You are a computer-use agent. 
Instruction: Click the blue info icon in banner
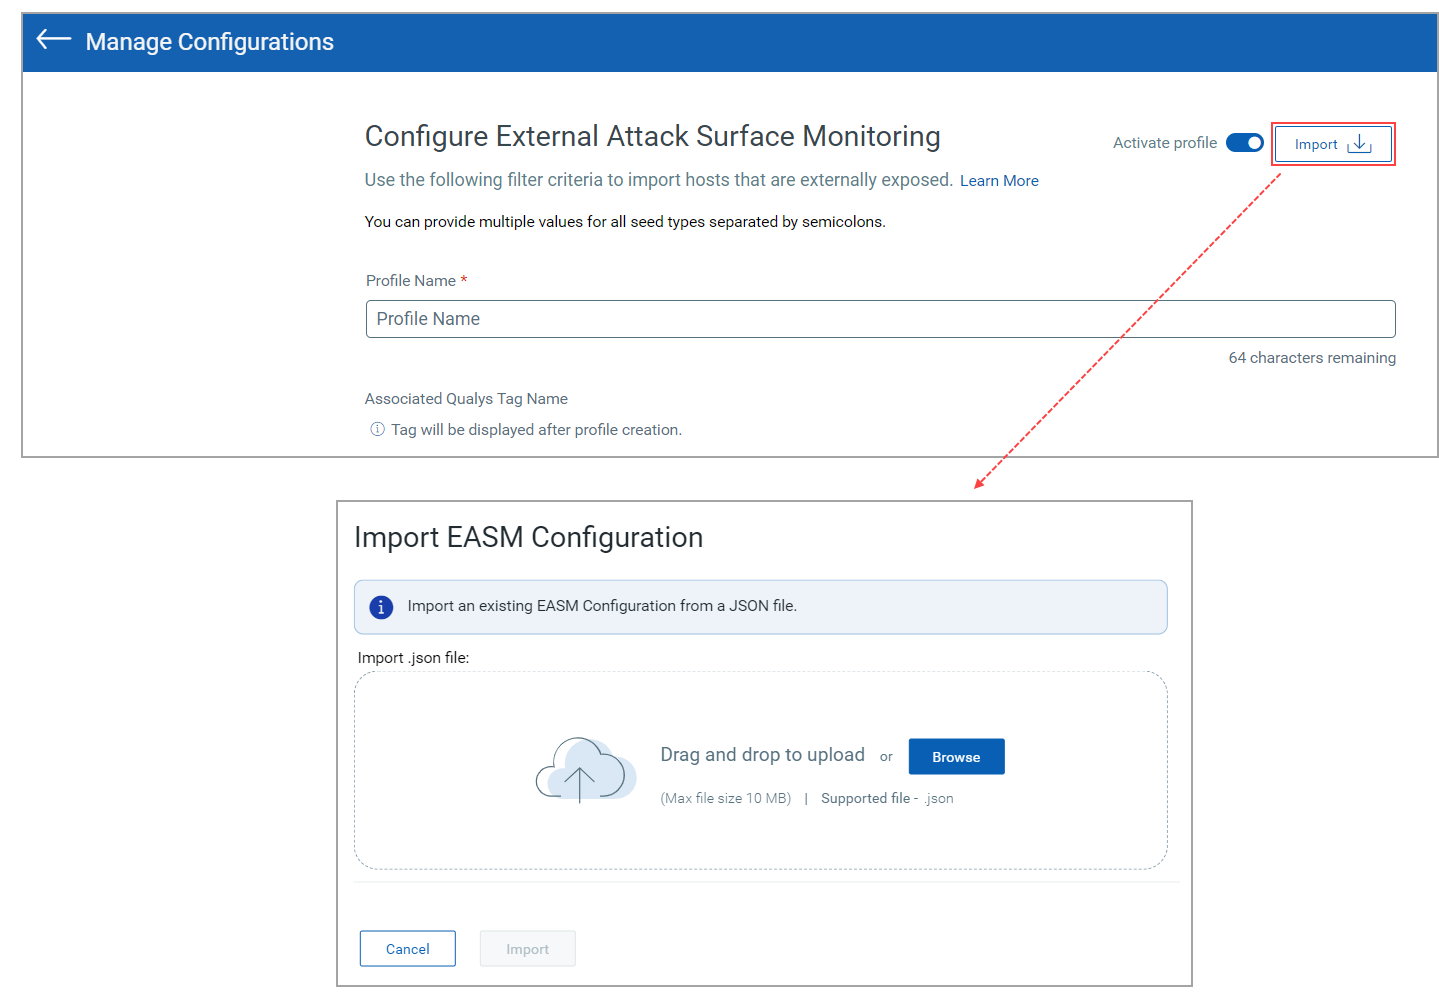(381, 607)
